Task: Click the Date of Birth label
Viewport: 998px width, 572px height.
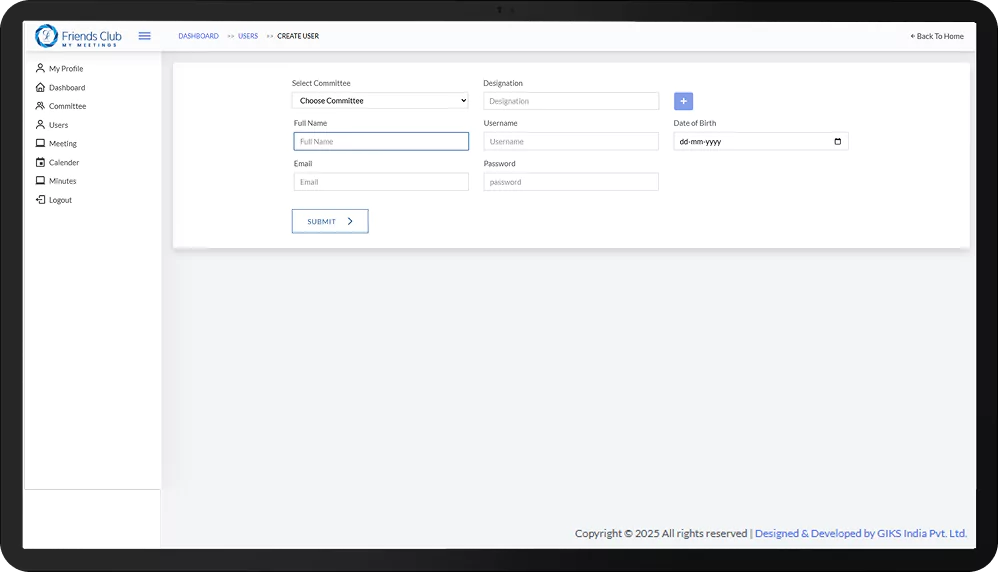Action: 695,123
